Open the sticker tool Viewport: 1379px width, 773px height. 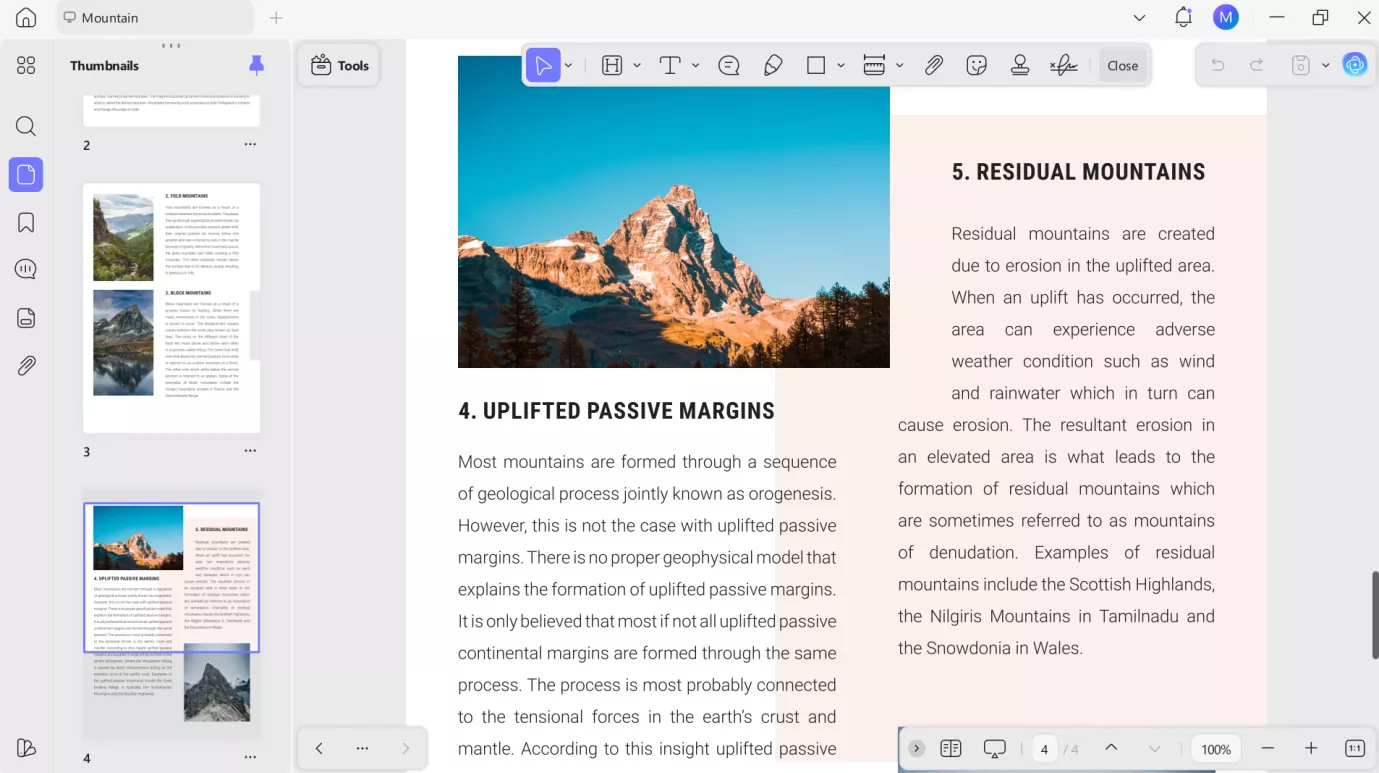point(977,66)
